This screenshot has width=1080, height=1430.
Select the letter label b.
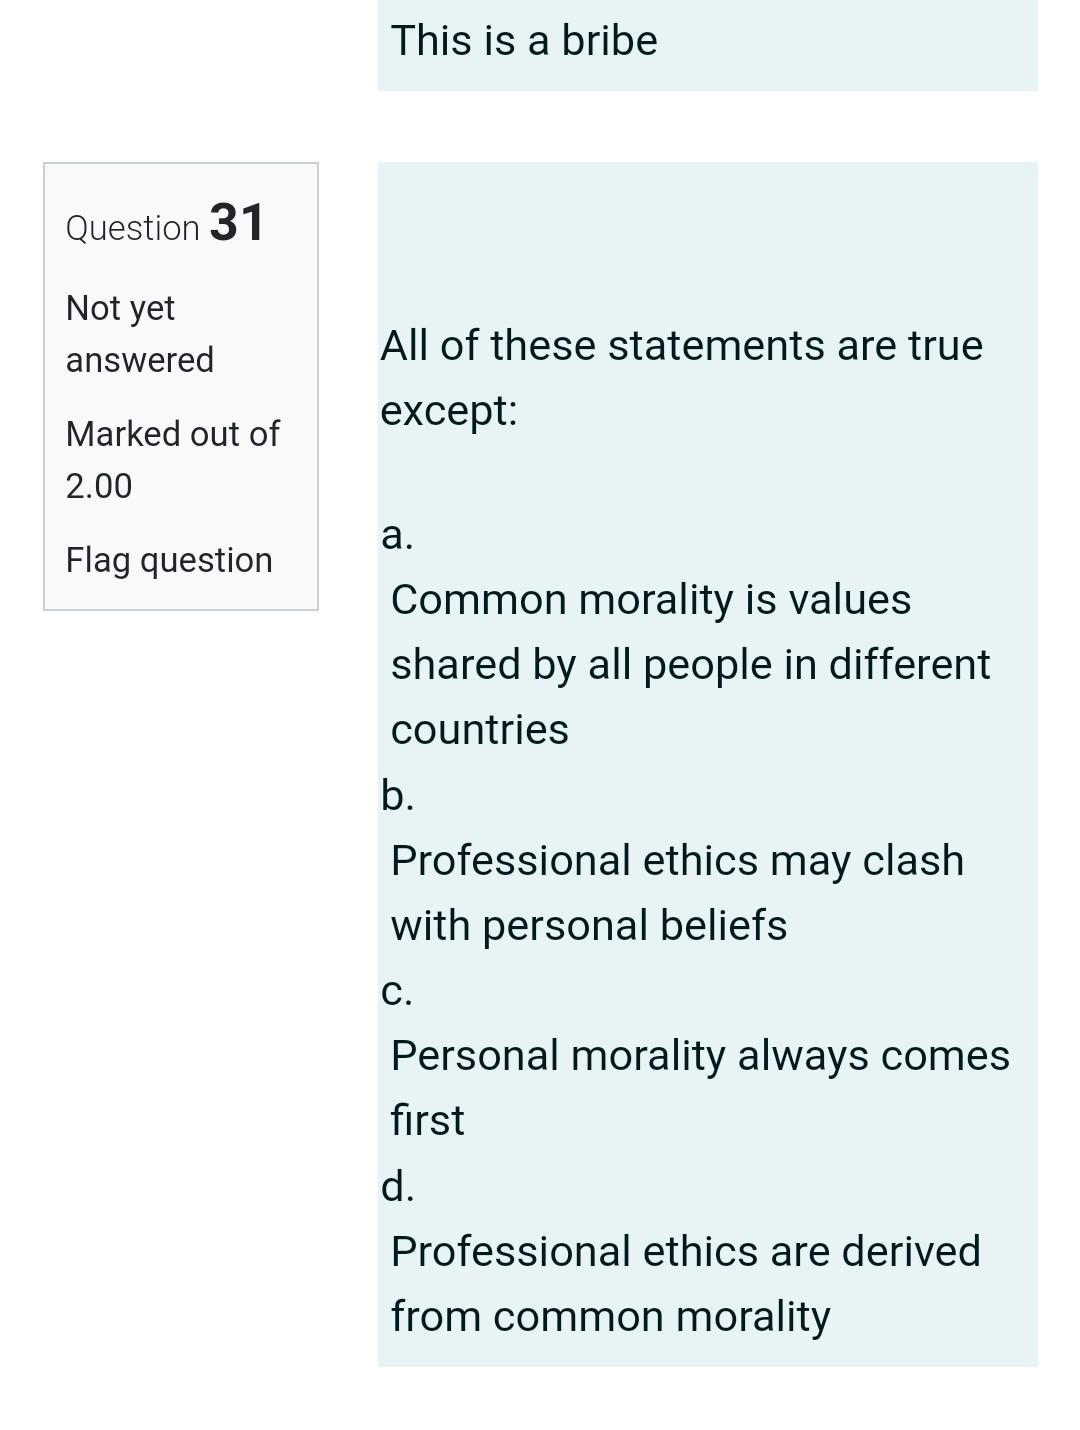(398, 796)
